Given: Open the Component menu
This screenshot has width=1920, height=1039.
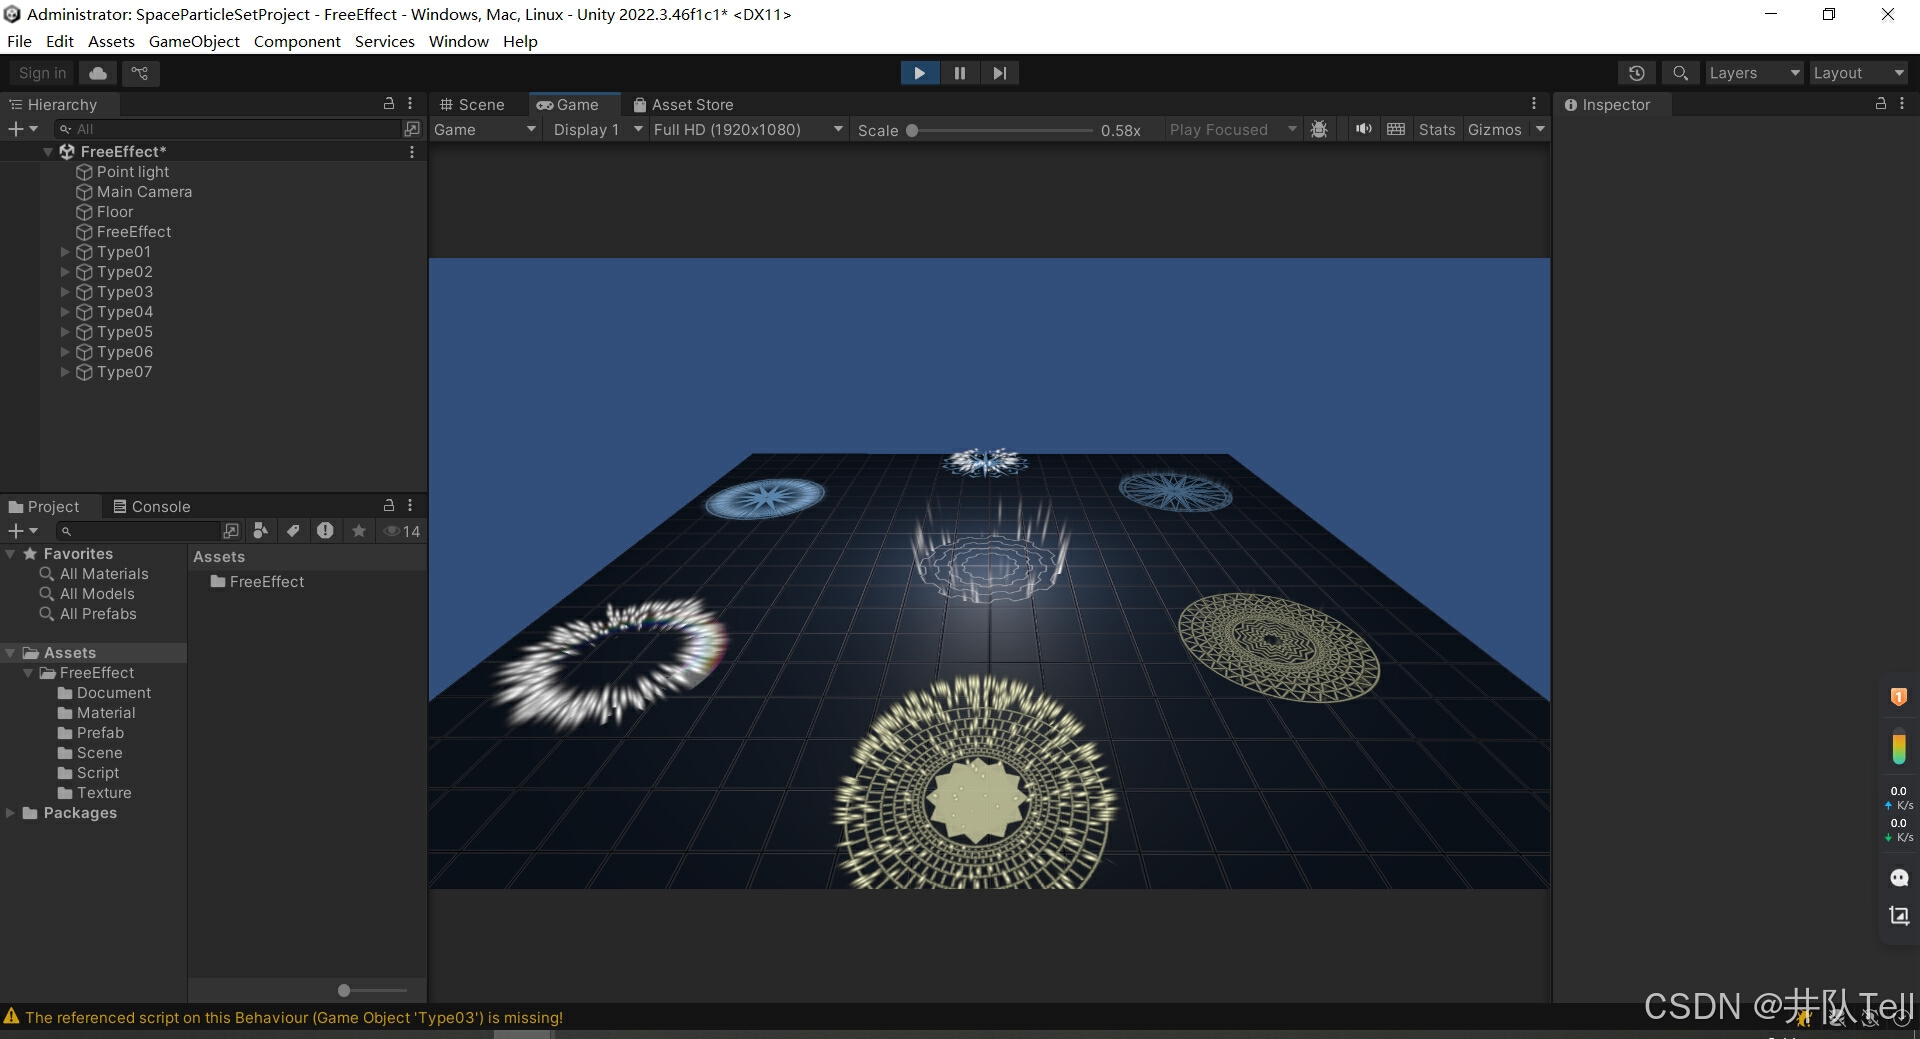Looking at the screenshot, I should point(297,41).
